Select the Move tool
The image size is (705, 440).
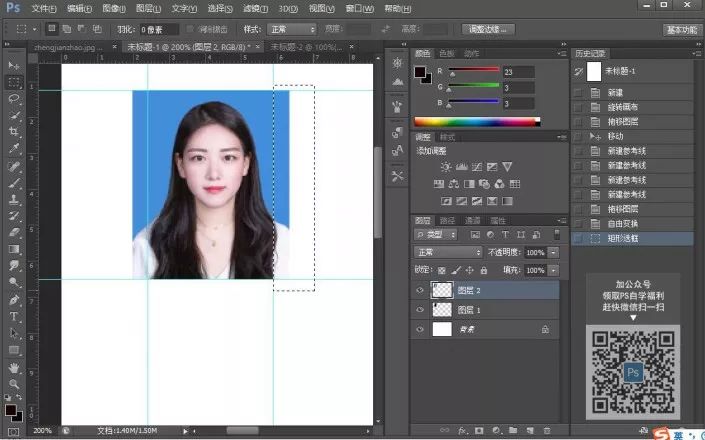point(14,66)
